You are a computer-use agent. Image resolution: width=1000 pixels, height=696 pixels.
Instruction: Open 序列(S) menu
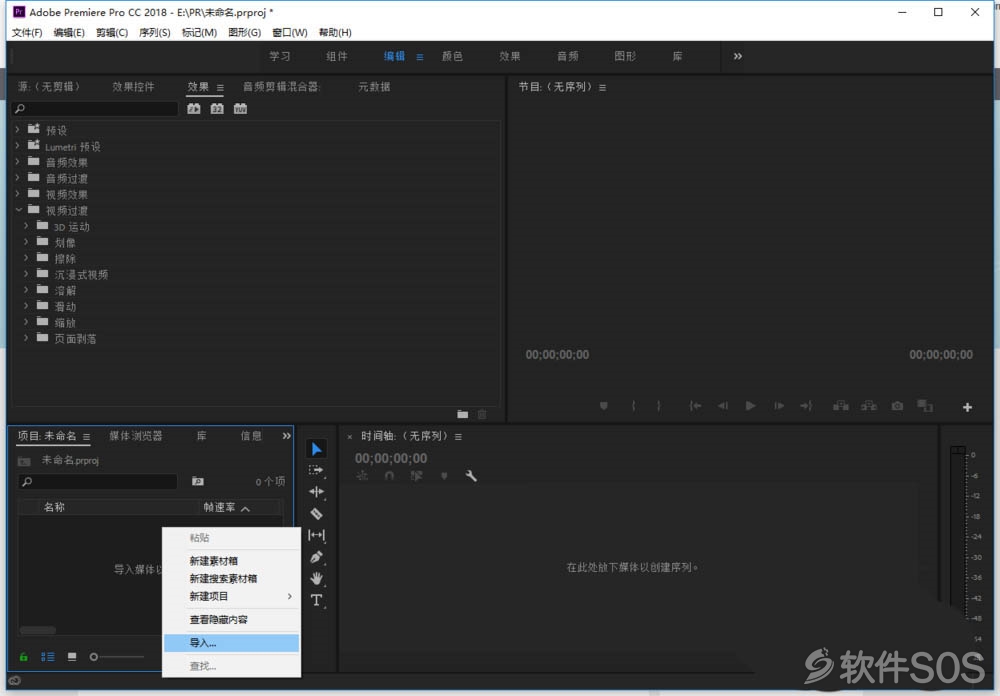[154, 33]
